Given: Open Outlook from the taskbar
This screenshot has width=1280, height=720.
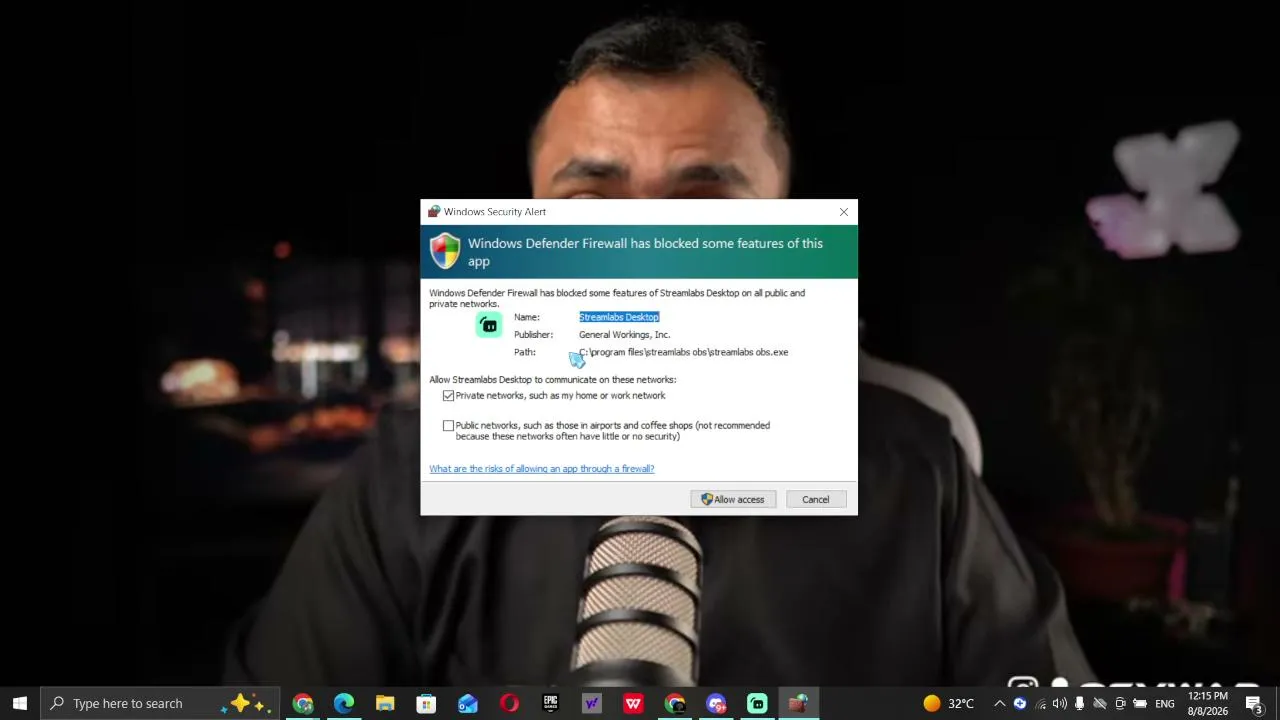Looking at the screenshot, I should [468, 703].
